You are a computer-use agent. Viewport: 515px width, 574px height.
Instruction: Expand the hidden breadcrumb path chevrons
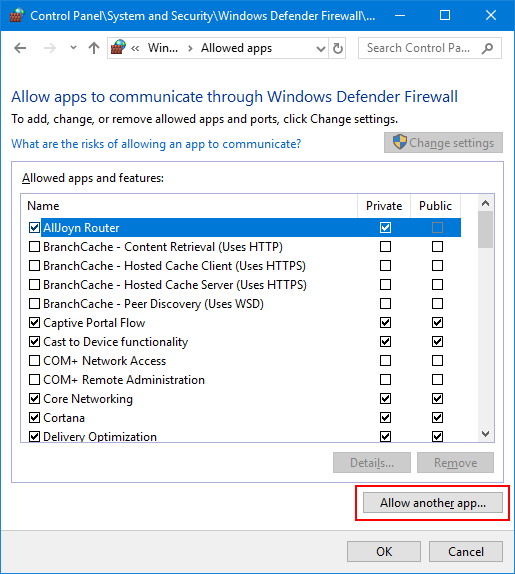tap(135, 48)
